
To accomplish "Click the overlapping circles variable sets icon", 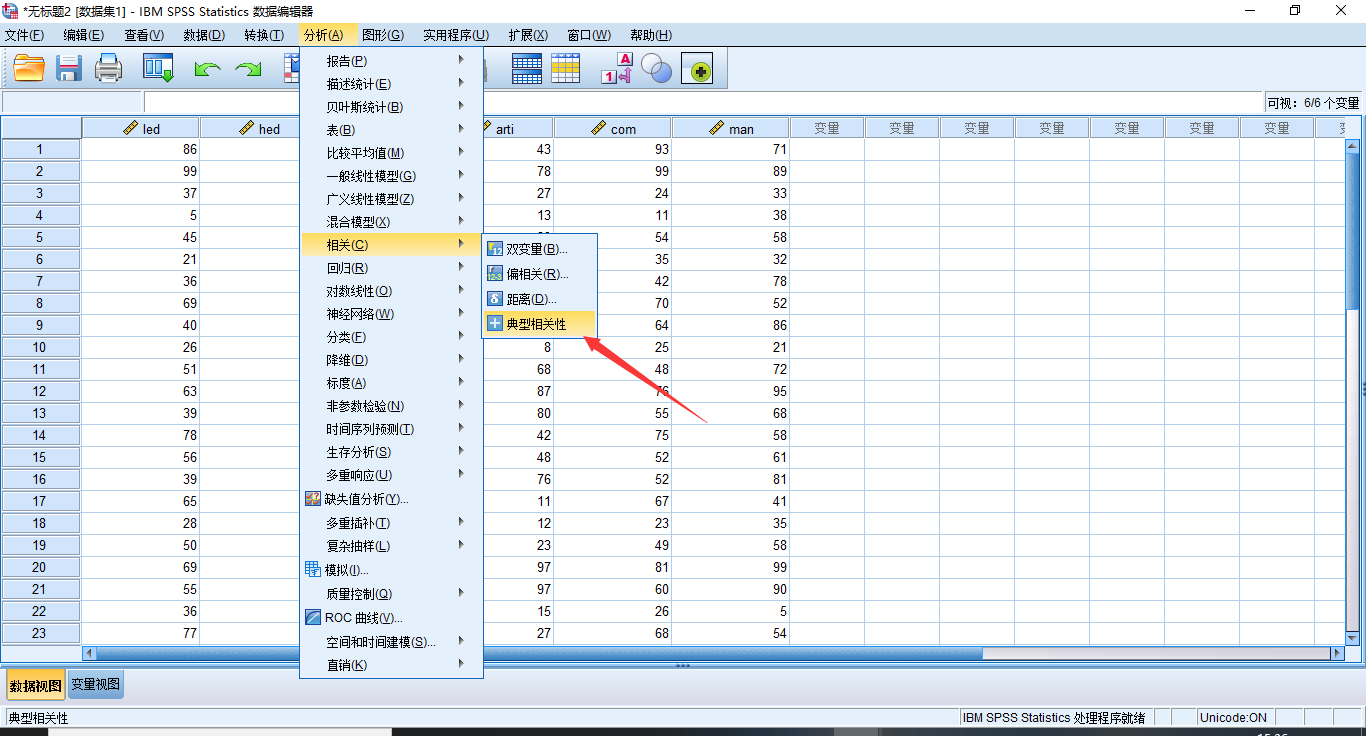I will click(657, 69).
